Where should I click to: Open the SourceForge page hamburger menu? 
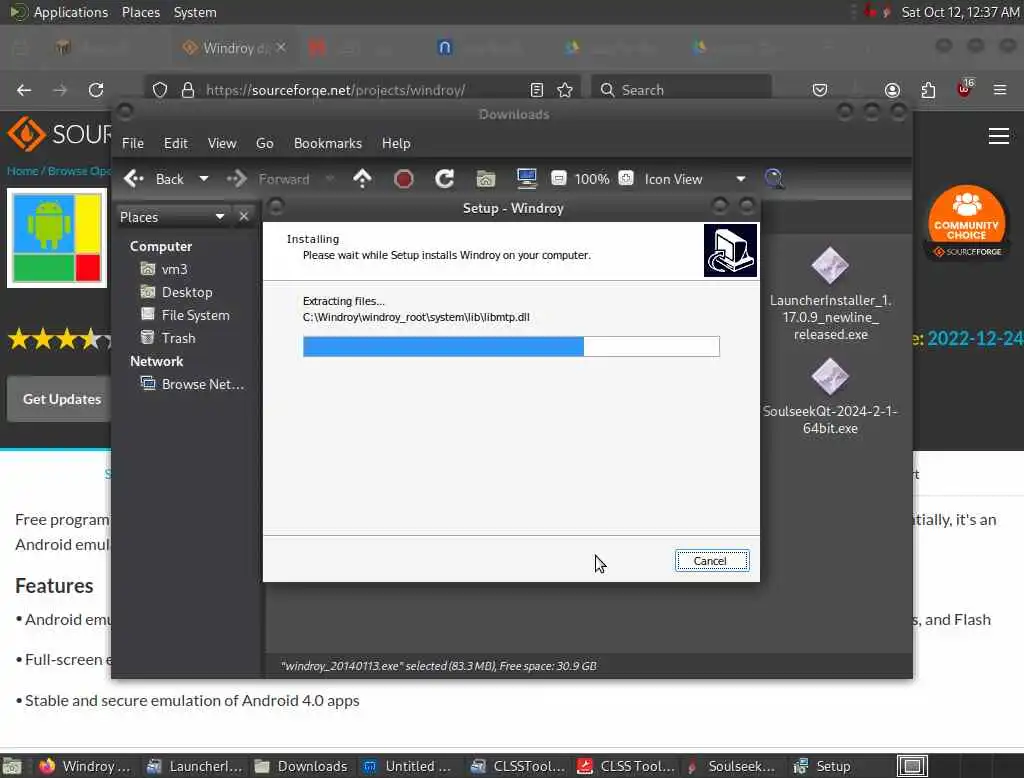(x=999, y=136)
